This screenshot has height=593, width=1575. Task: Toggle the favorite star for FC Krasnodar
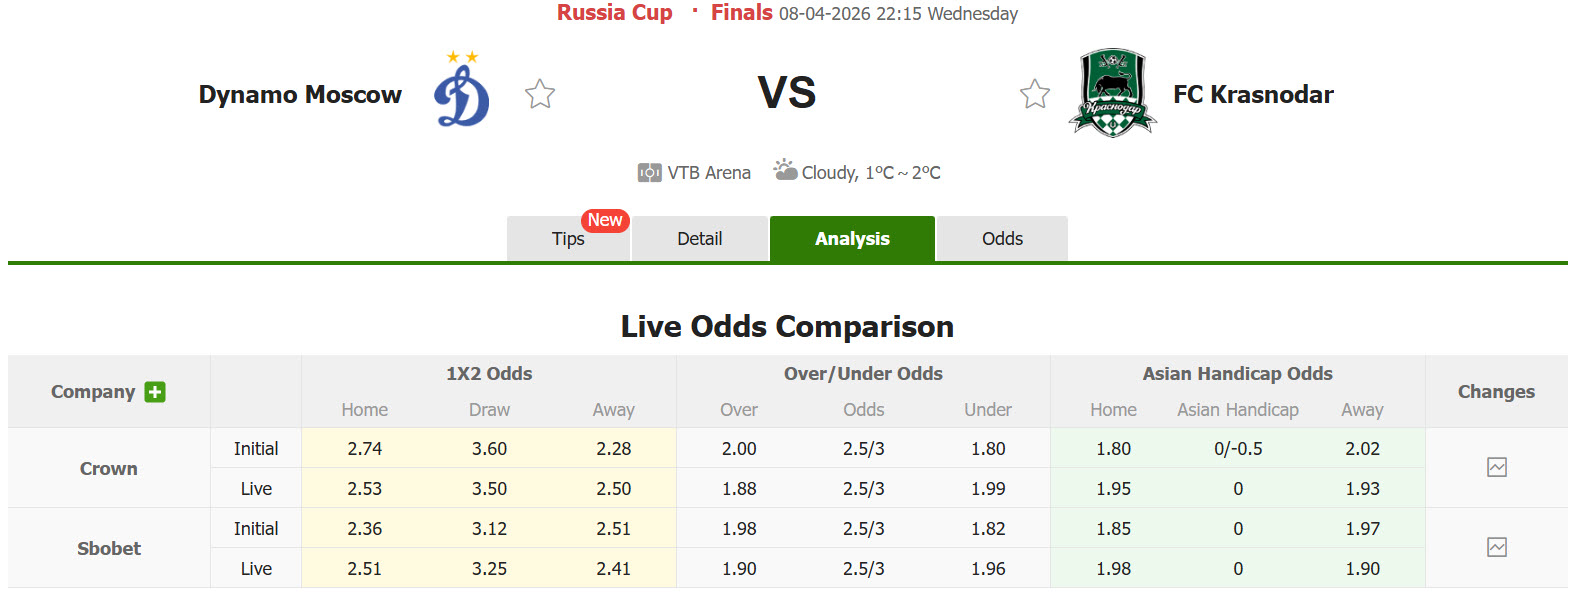(1035, 93)
